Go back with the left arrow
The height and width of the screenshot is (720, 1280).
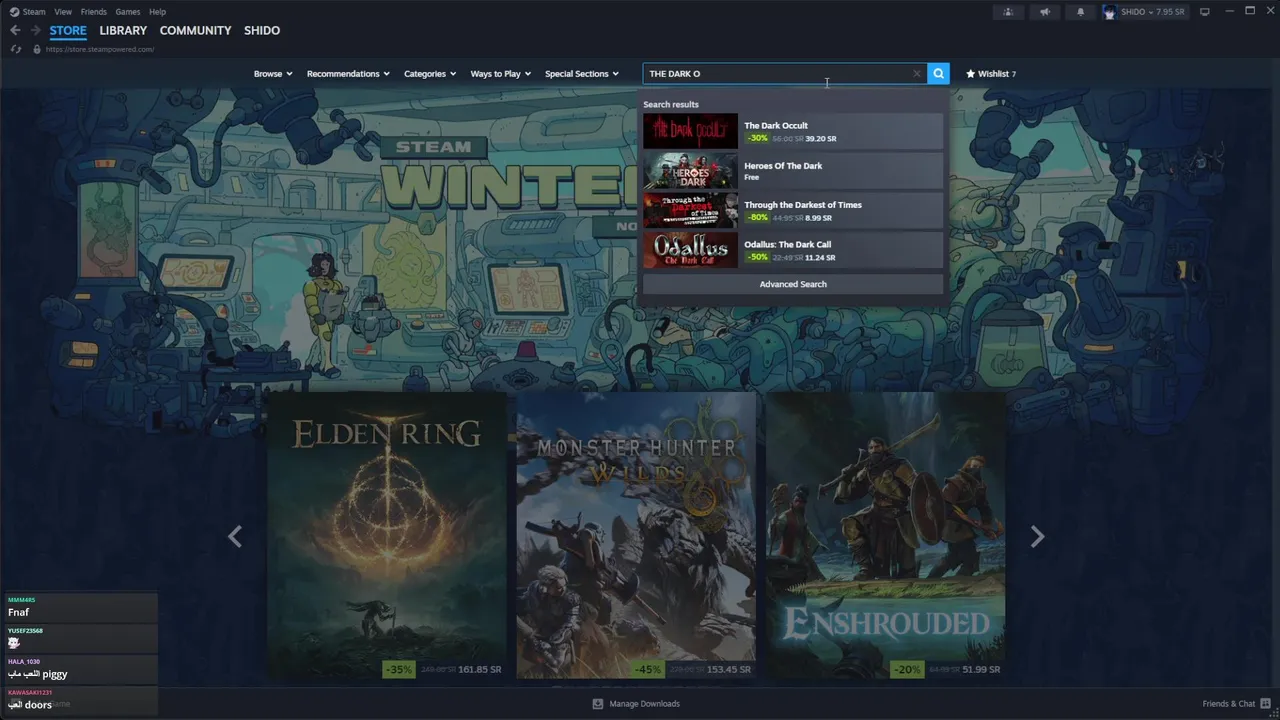click(x=15, y=30)
